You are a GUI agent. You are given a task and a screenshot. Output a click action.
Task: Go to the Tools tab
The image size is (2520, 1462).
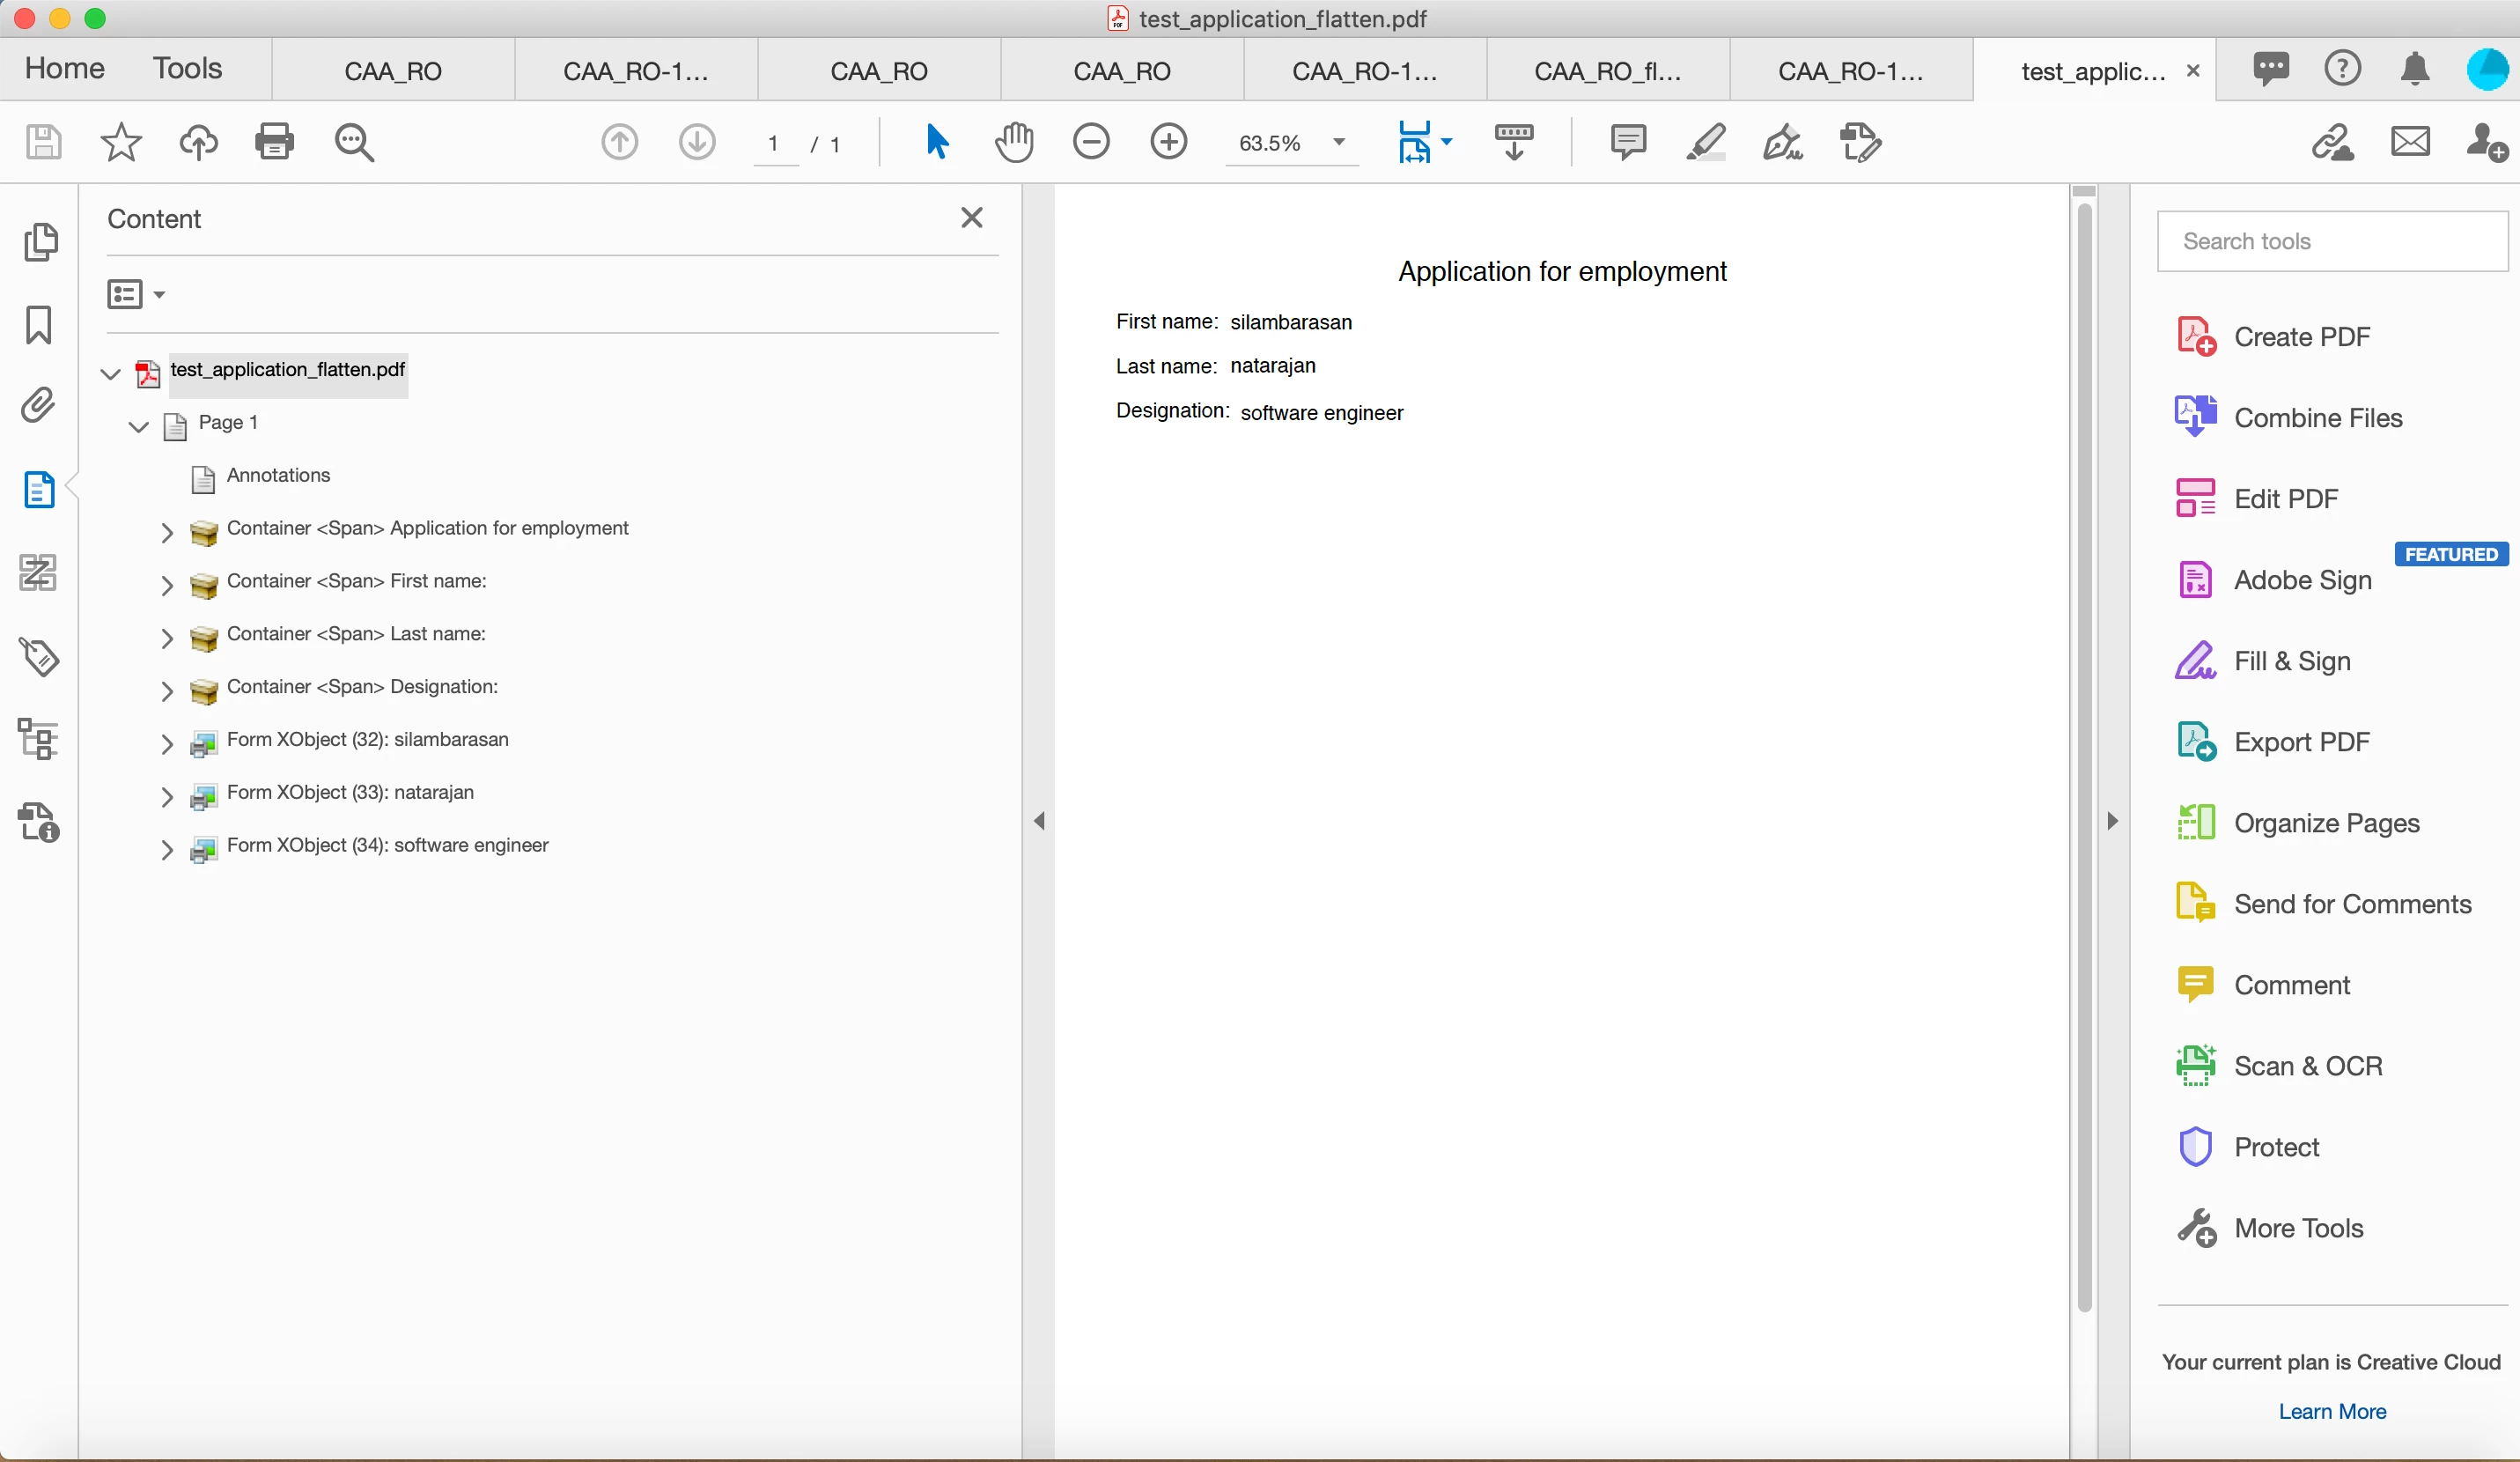(187, 68)
